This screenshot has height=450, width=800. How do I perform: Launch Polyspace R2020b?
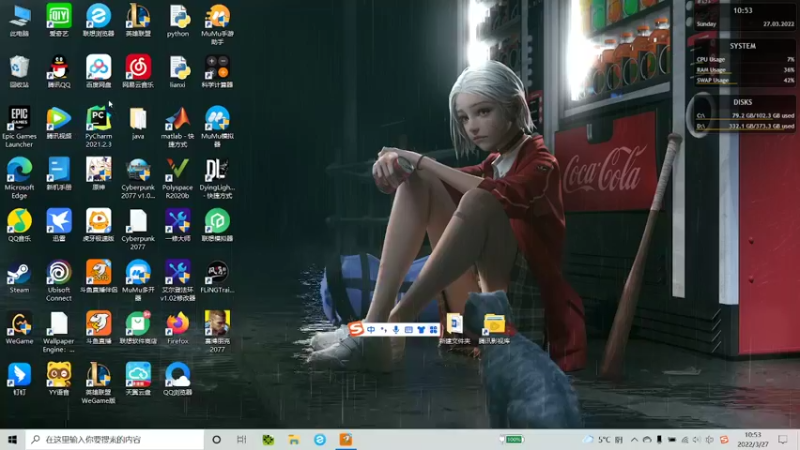pyautogui.click(x=178, y=178)
